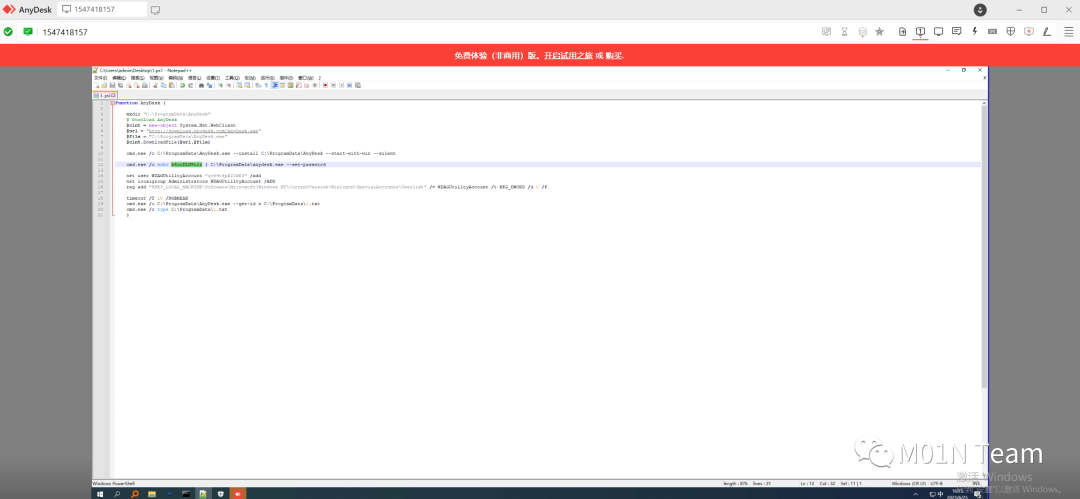This screenshot has height=499, width=1080.
Task: Click the 购买 link in red banner
Action: [x=614, y=55]
